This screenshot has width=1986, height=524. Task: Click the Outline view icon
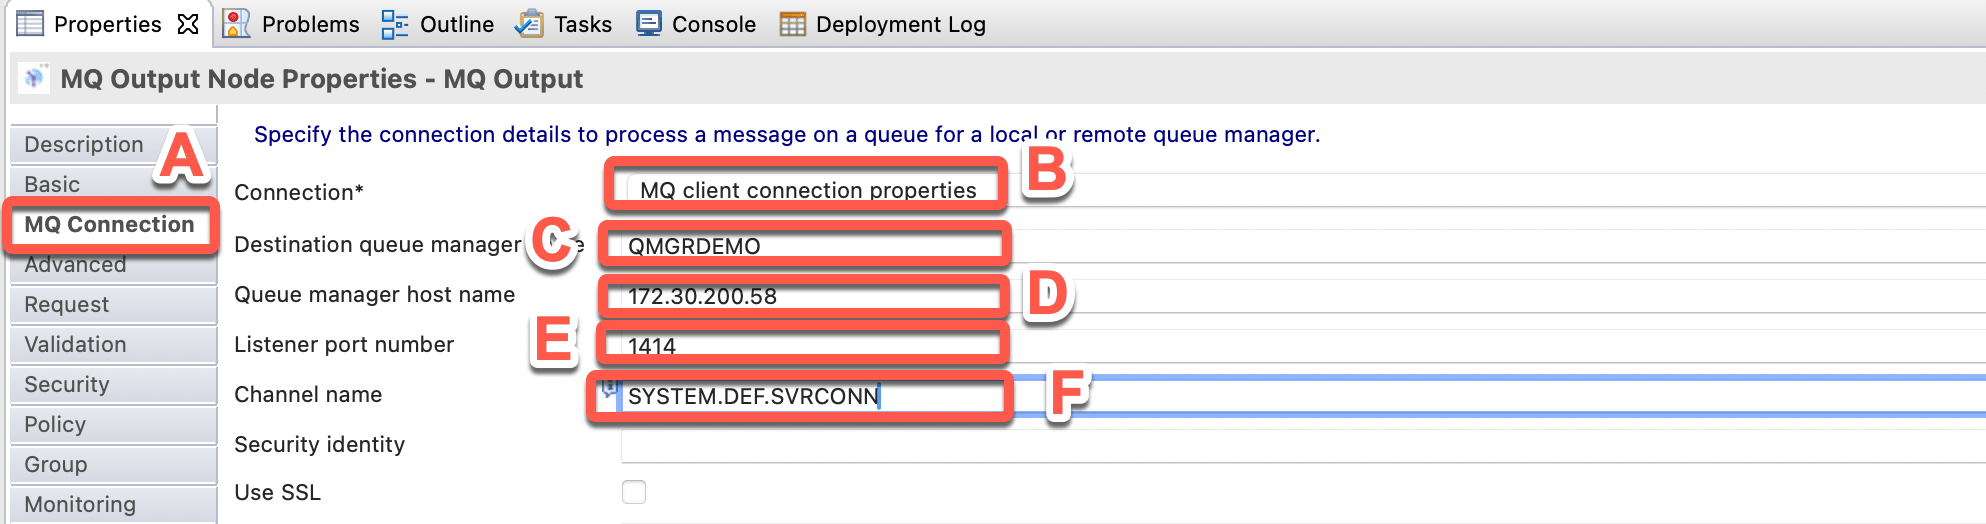point(395,24)
